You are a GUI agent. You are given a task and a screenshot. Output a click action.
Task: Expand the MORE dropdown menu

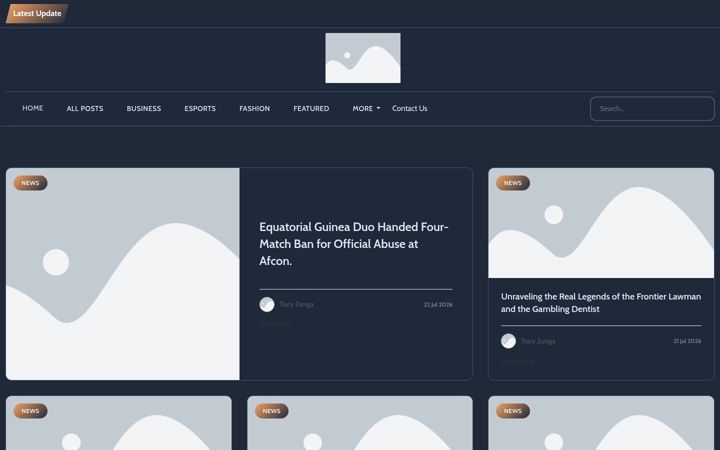pyautogui.click(x=366, y=108)
